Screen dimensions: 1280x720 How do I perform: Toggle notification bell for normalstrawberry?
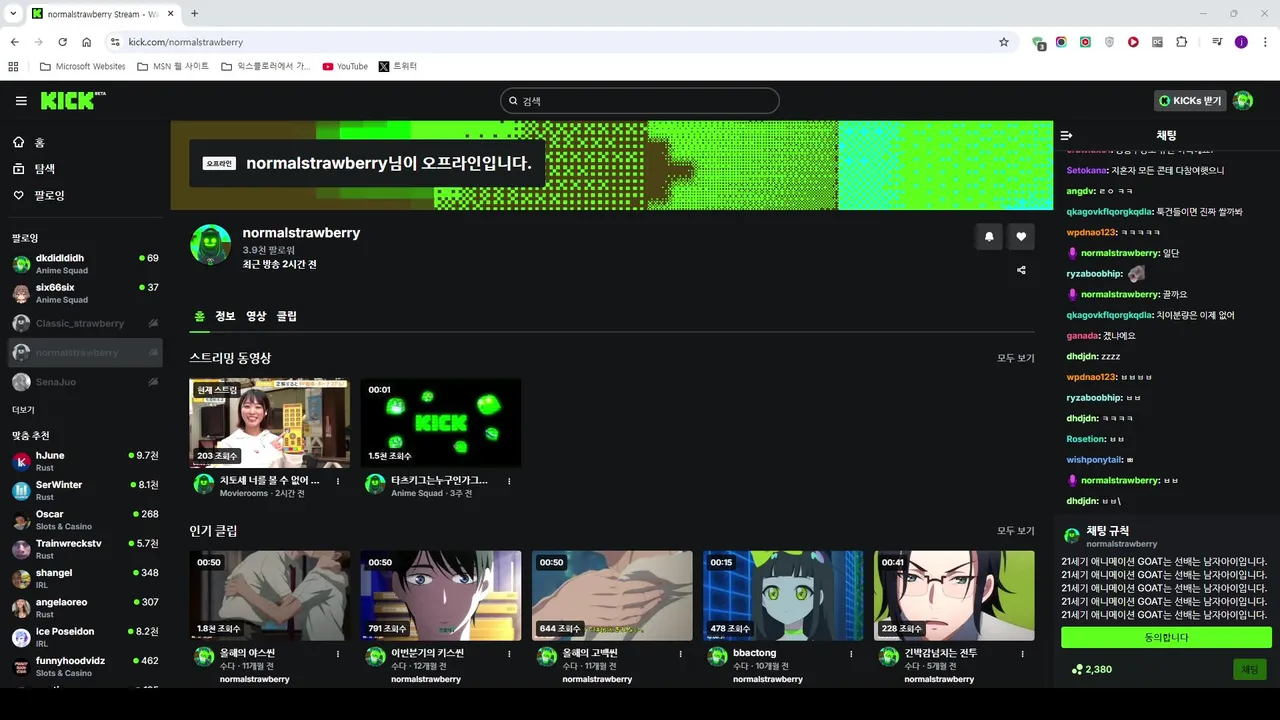pyautogui.click(x=989, y=237)
